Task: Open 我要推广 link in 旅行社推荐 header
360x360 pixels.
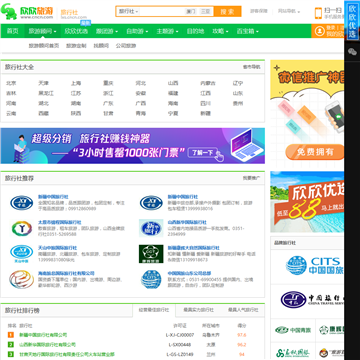Action: 252,178
